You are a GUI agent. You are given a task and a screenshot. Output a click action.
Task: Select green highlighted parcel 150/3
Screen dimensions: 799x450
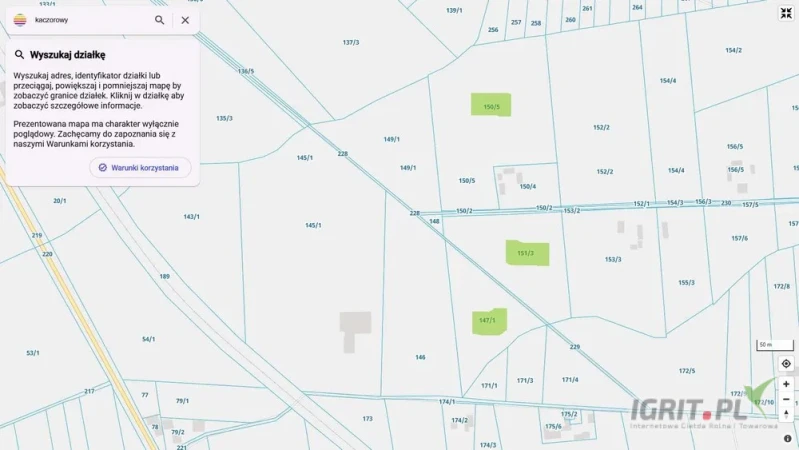491,104
